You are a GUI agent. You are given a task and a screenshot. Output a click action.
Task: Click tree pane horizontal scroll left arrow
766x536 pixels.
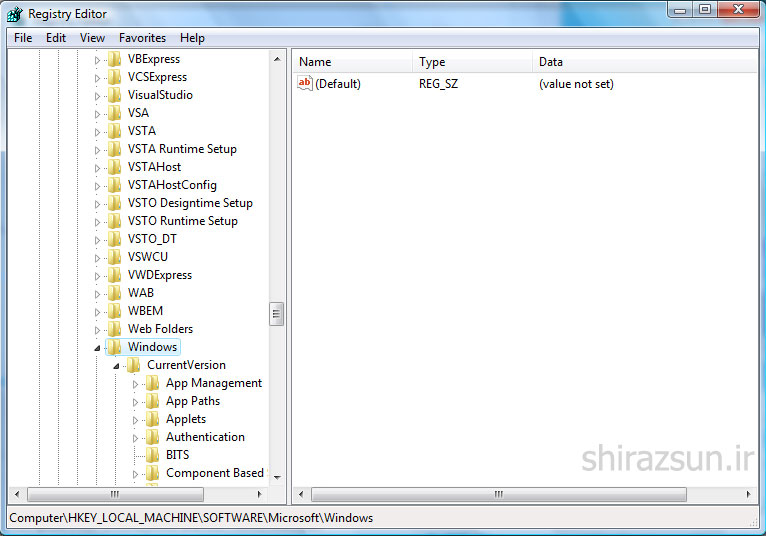pyautogui.click(x=17, y=494)
